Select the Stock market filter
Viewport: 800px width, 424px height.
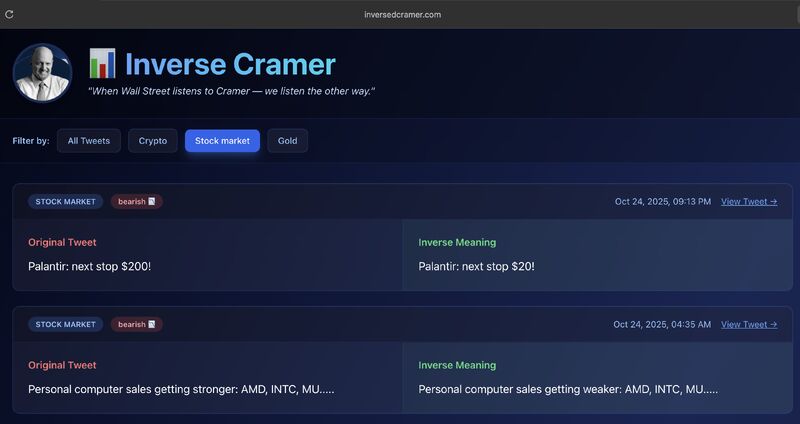222,141
